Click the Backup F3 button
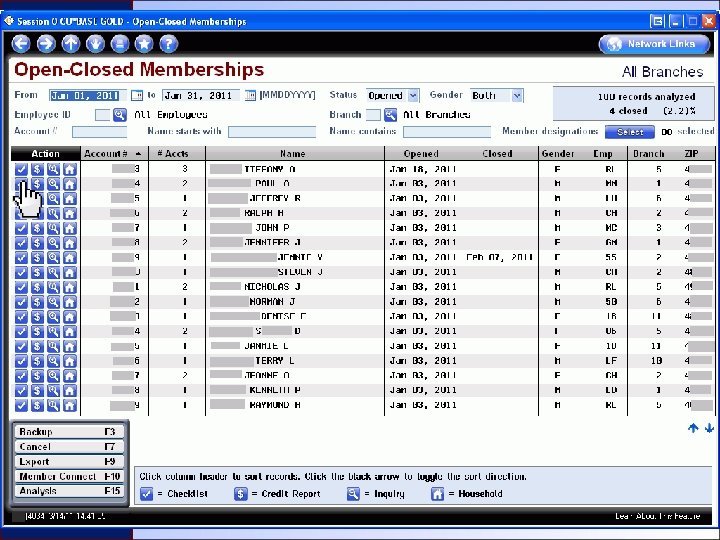 tap(68, 432)
